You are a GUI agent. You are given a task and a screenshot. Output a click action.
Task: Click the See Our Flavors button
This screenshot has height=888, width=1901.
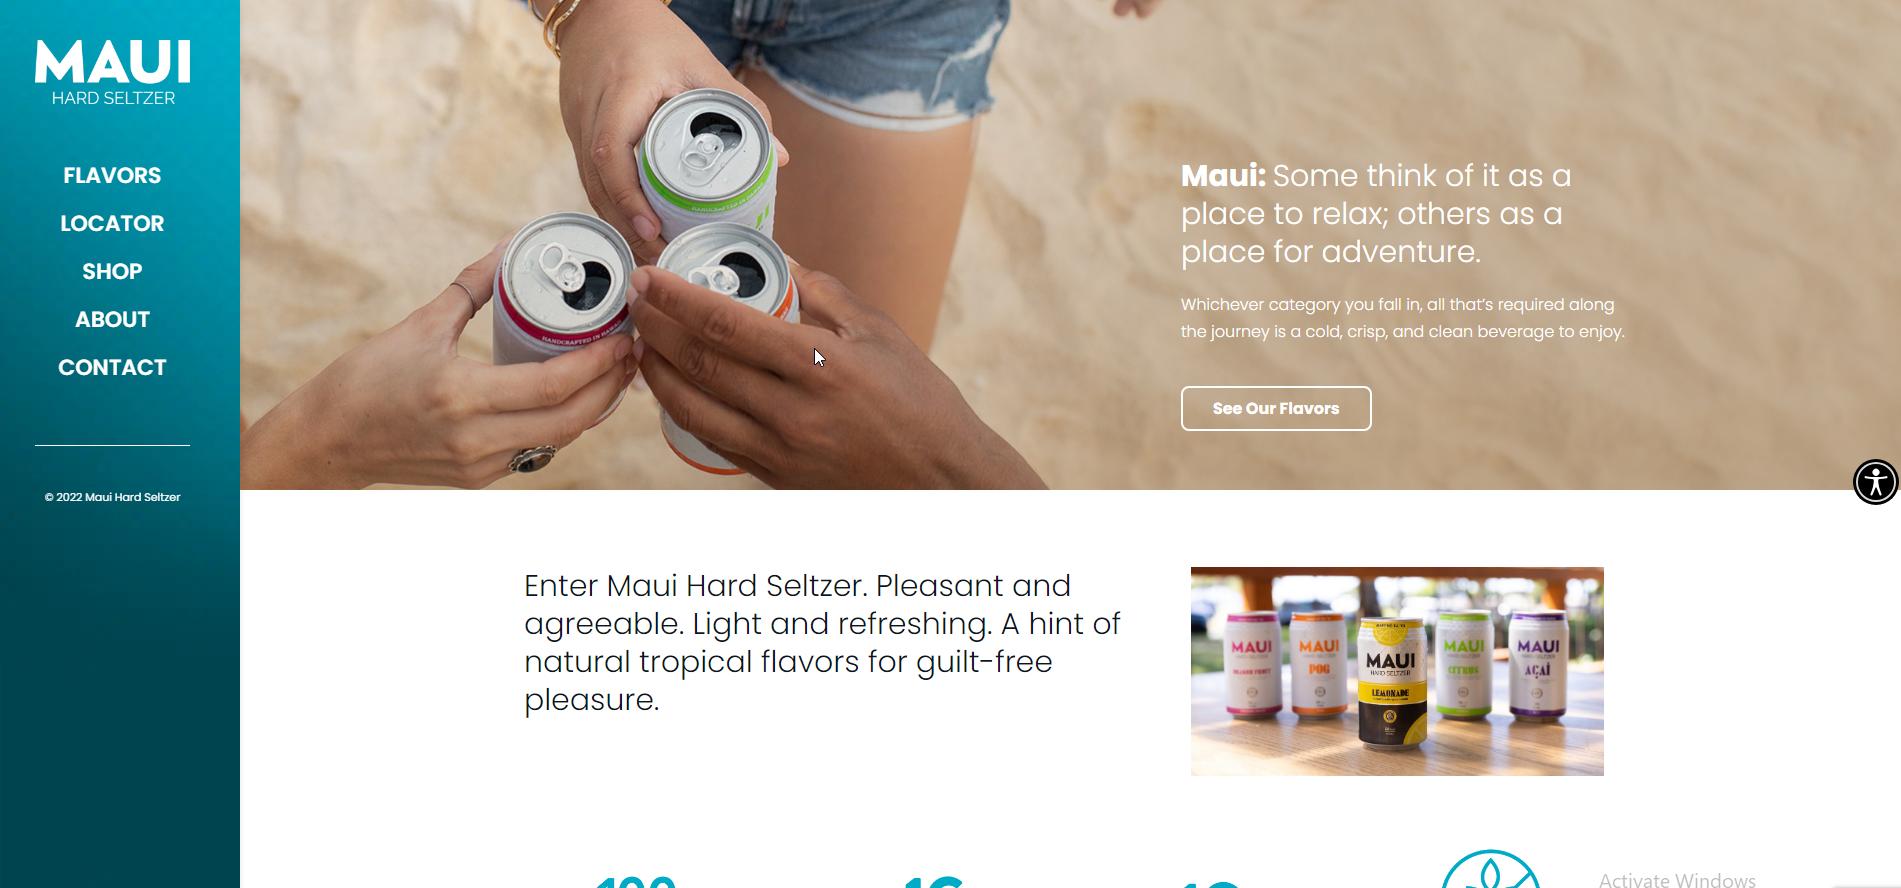tap(1276, 408)
